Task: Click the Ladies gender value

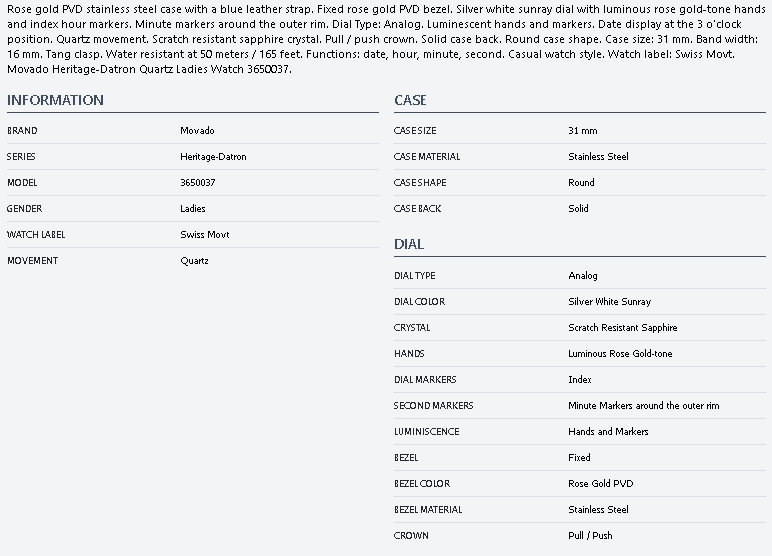Action: click(193, 209)
